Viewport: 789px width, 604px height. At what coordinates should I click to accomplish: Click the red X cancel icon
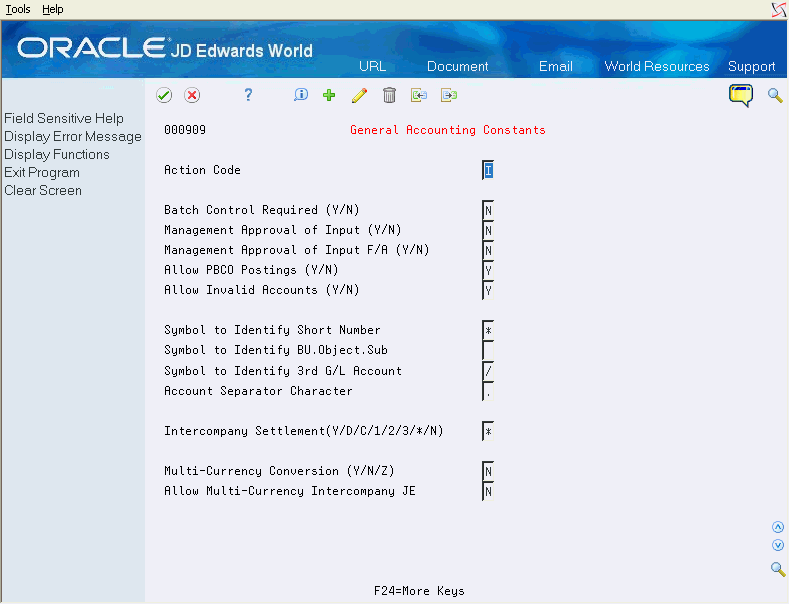(x=192, y=95)
